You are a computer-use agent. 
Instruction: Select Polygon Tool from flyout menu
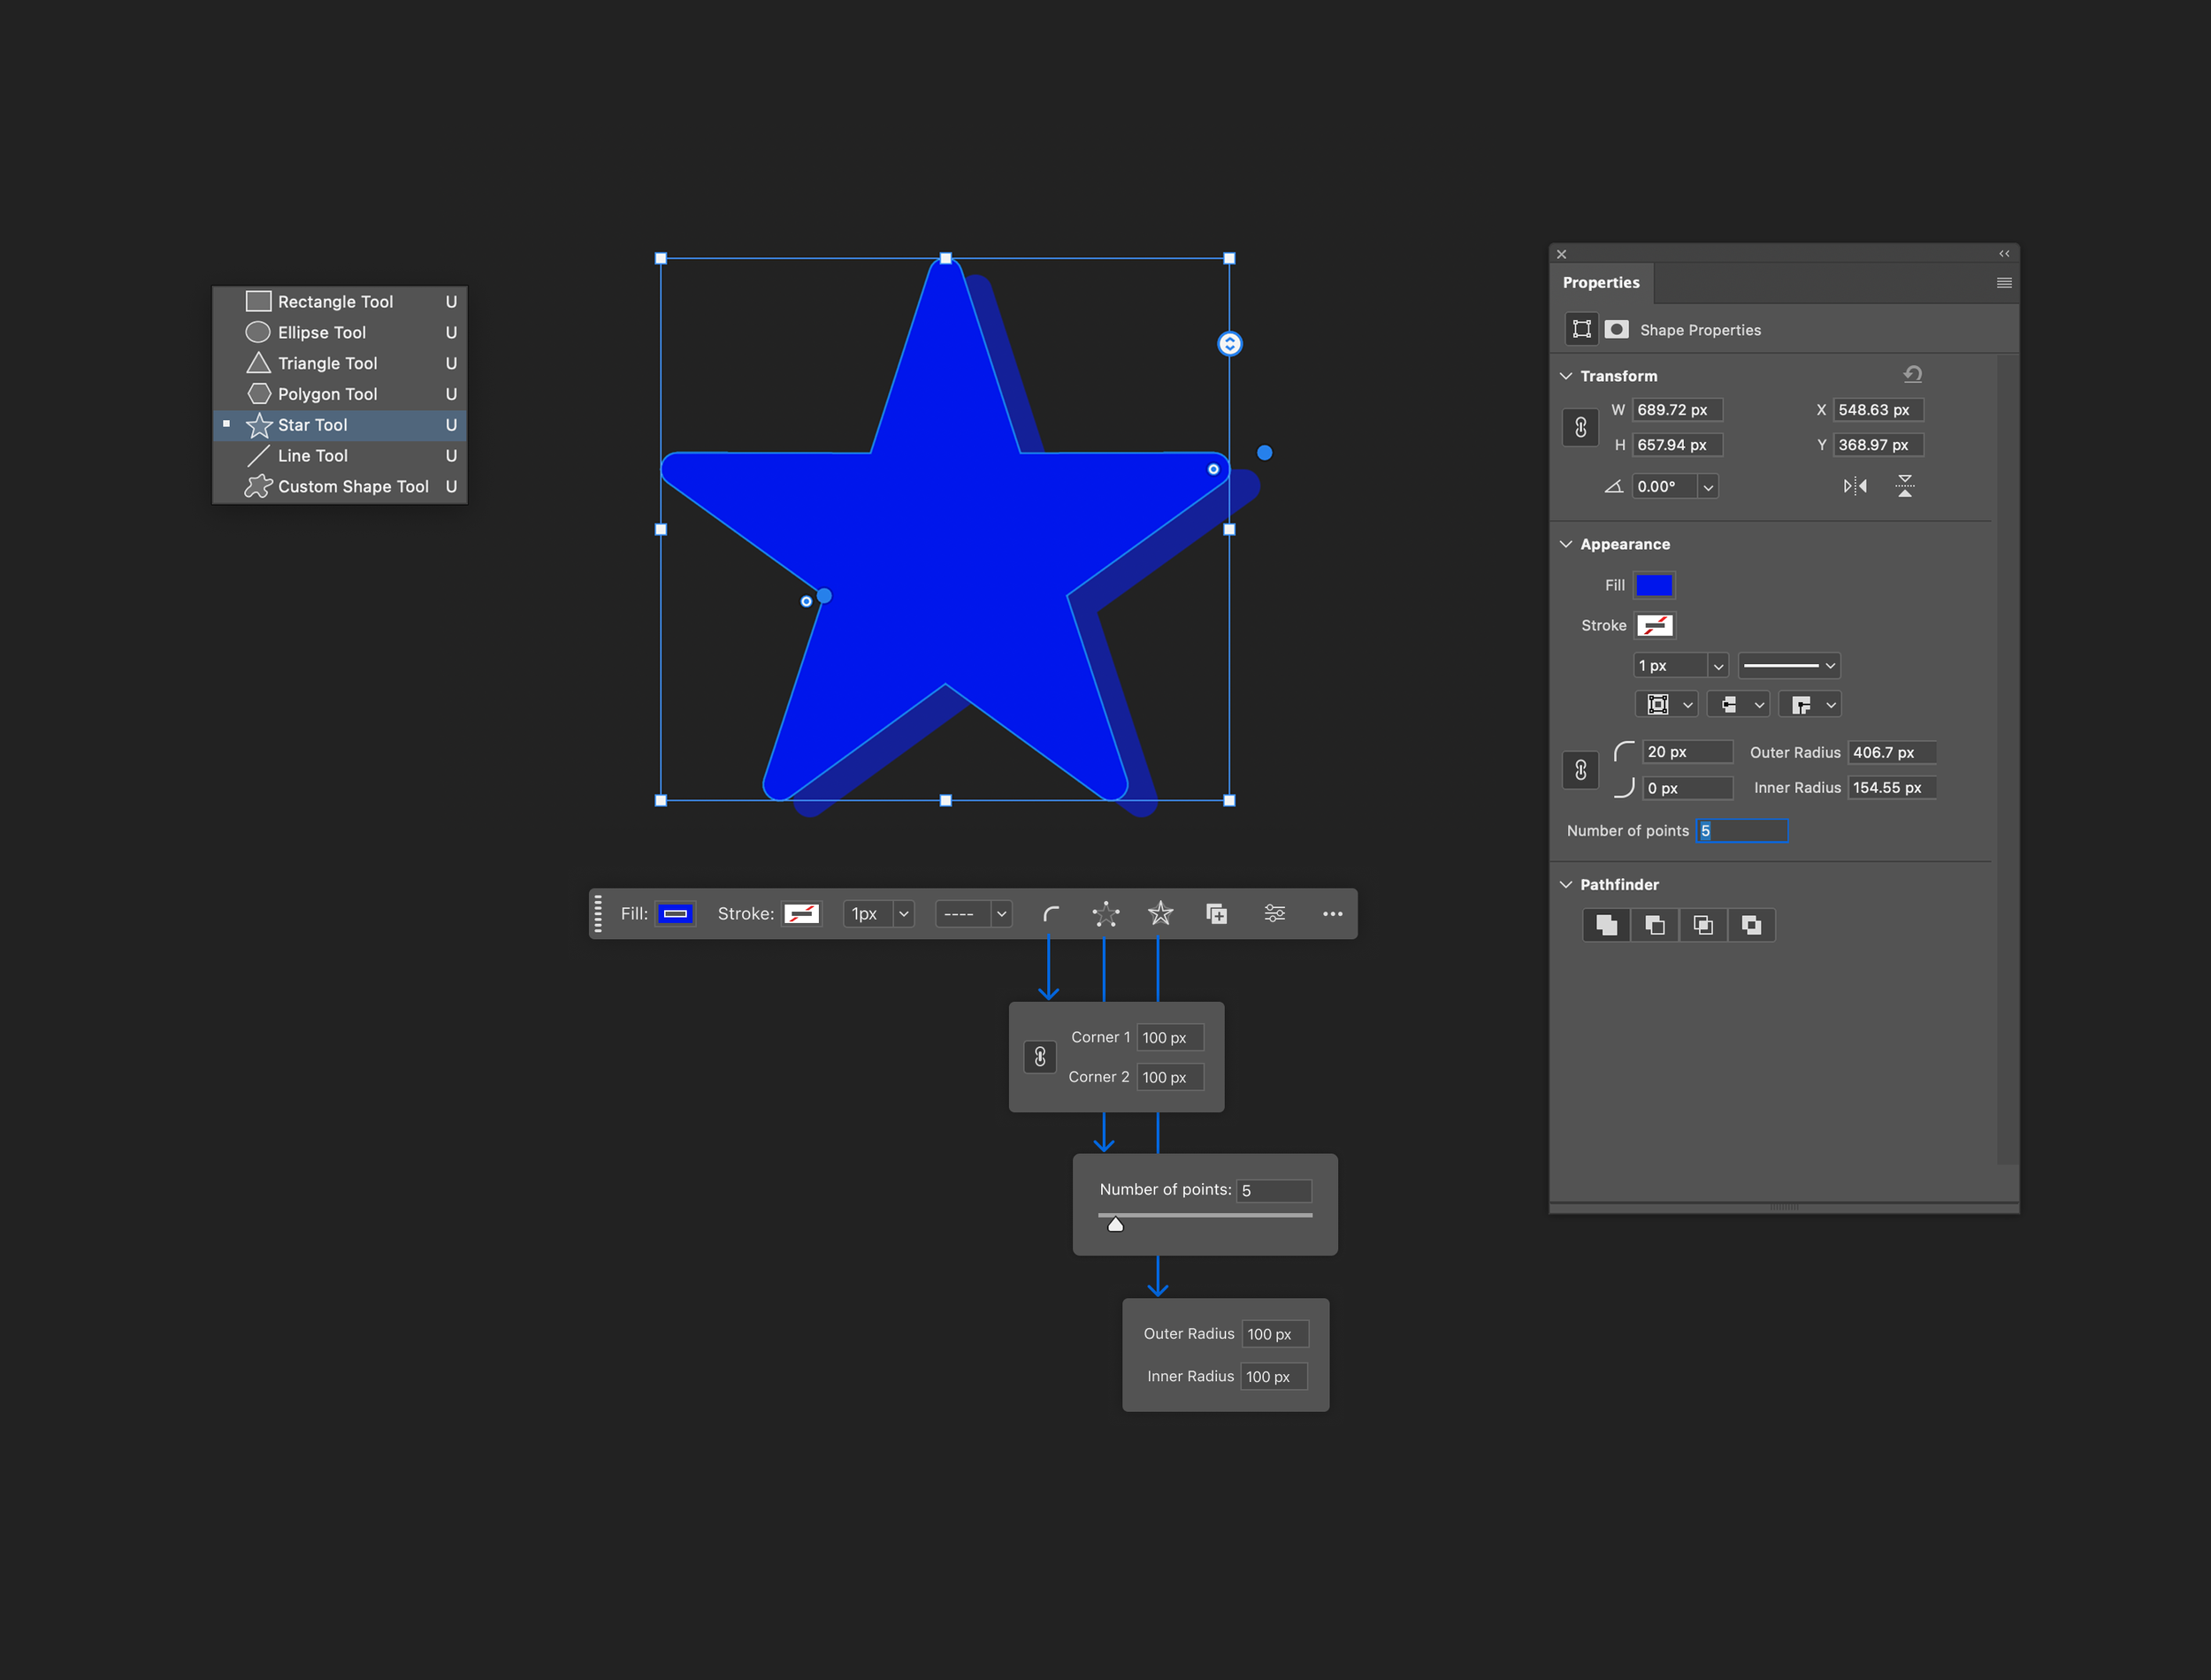pos(327,394)
